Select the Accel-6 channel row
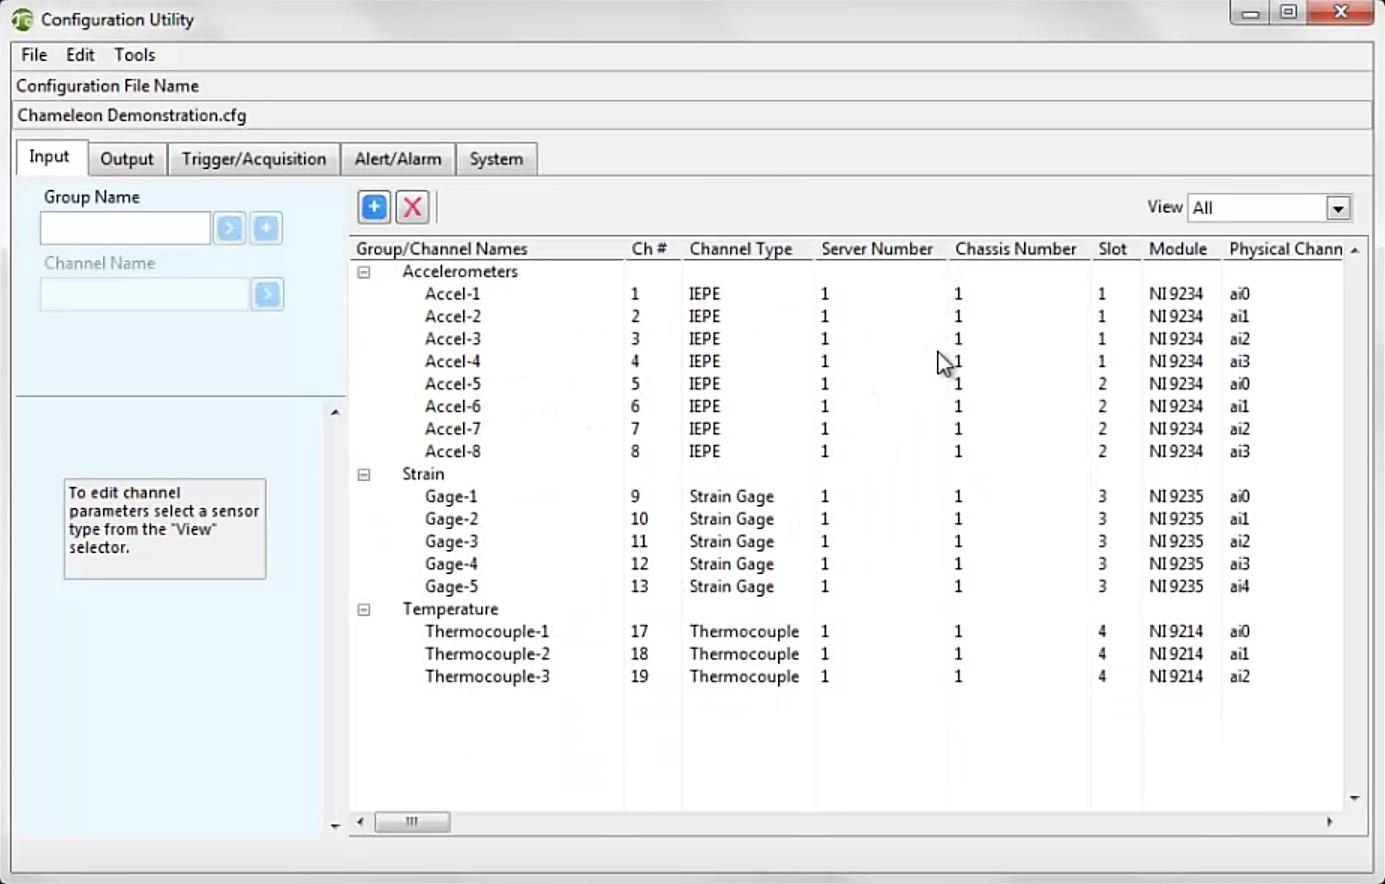 pyautogui.click(x=847, y=407)
